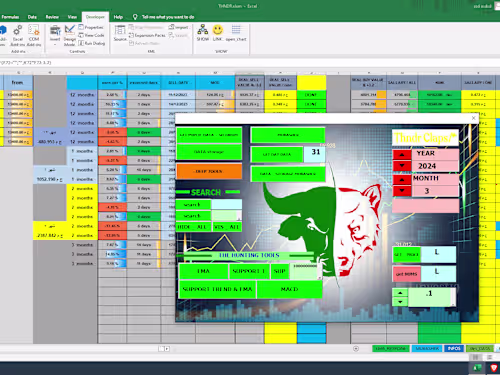
Task: Switch to the Formulas ribbon tab
Action: [10, 17]
